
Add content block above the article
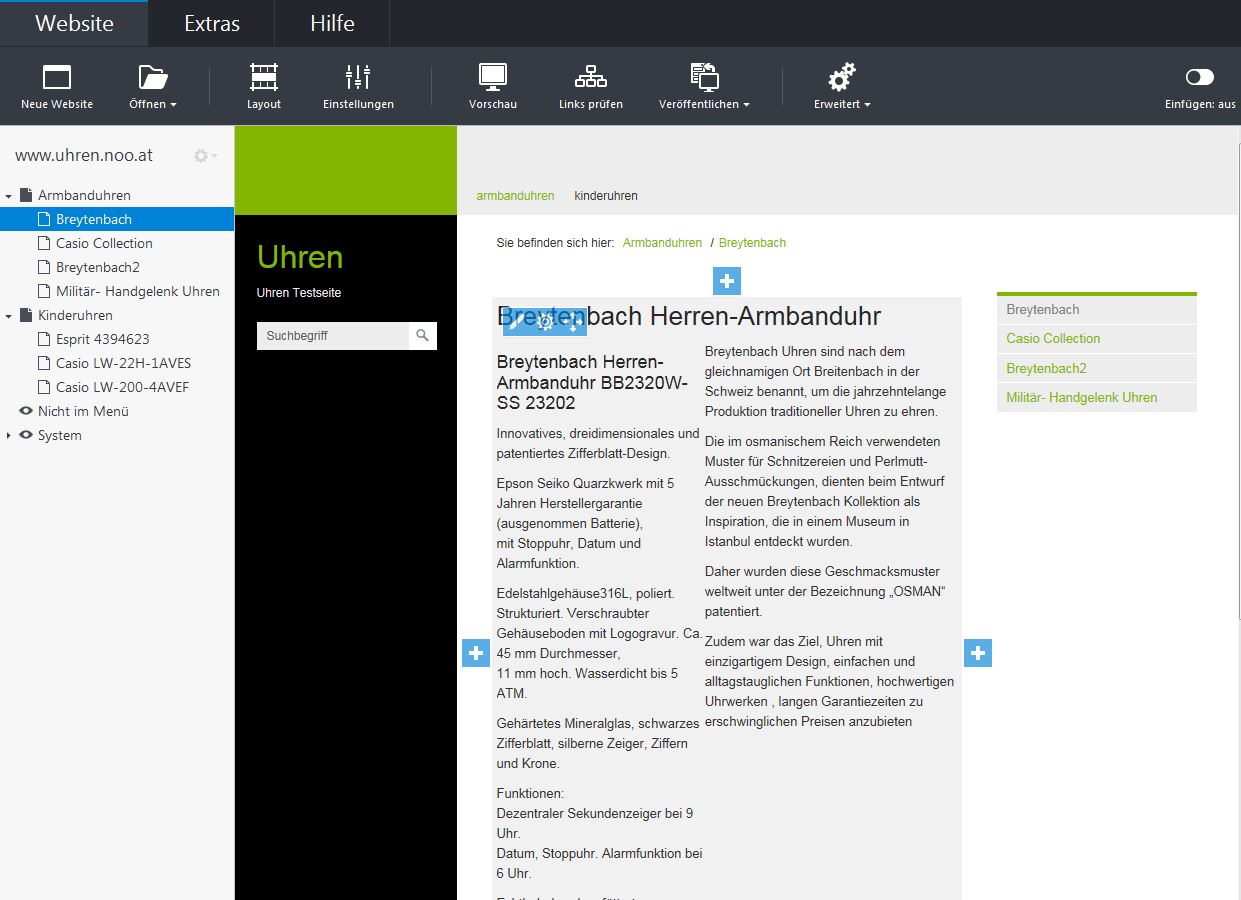pyautogui.click(x=727, y=281)
